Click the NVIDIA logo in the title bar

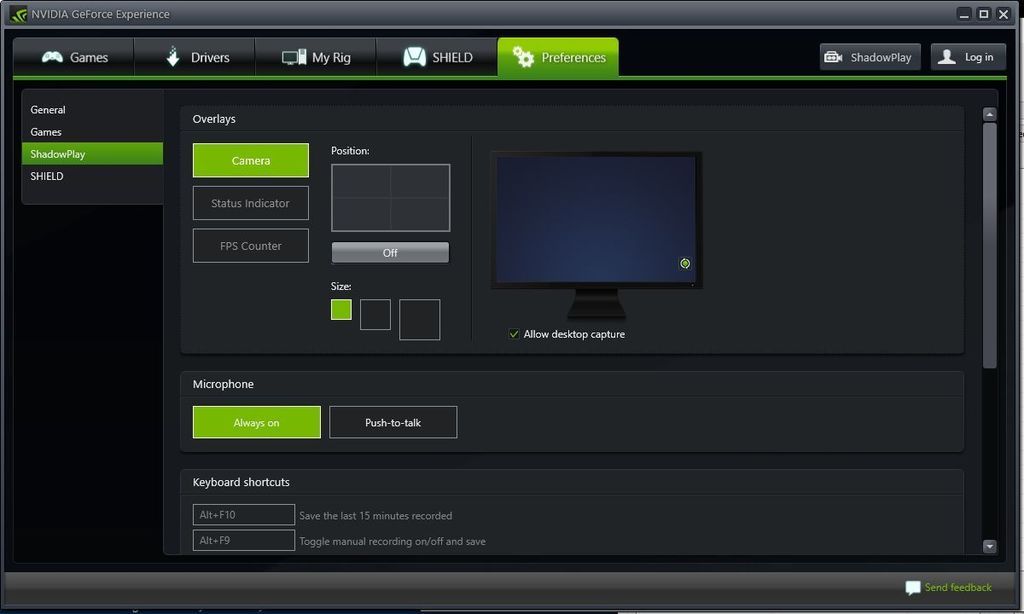point(18,14)
